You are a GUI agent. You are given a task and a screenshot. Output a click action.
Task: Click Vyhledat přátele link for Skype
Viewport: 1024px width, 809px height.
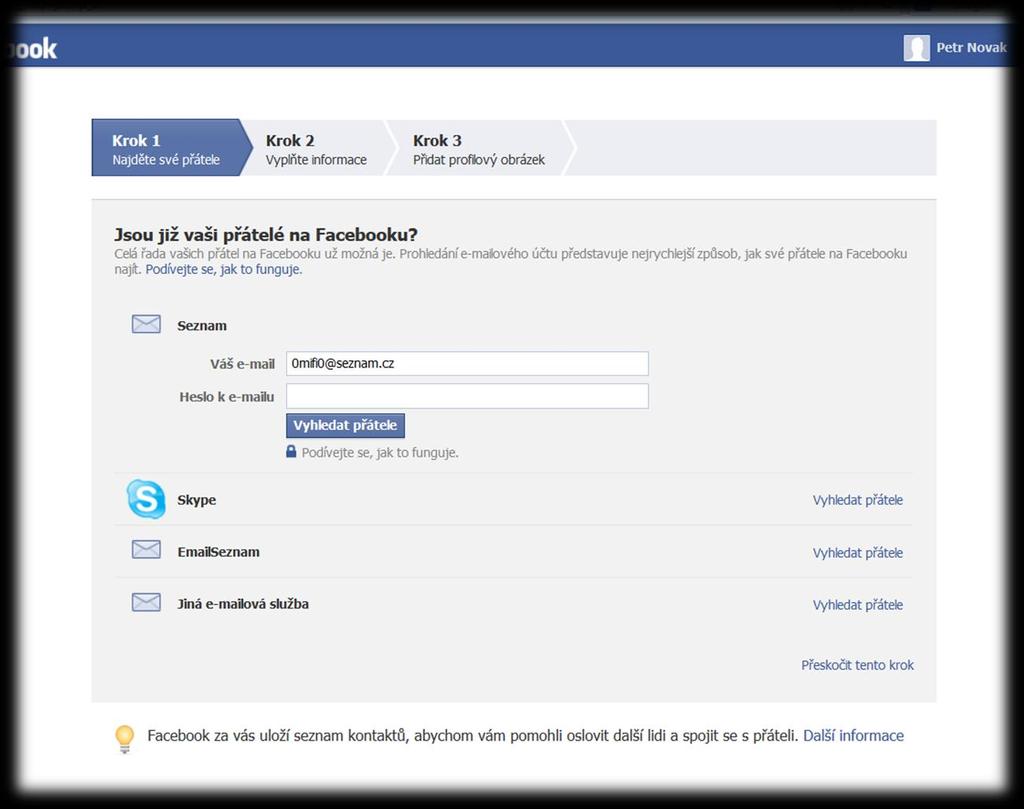point(857,500)
